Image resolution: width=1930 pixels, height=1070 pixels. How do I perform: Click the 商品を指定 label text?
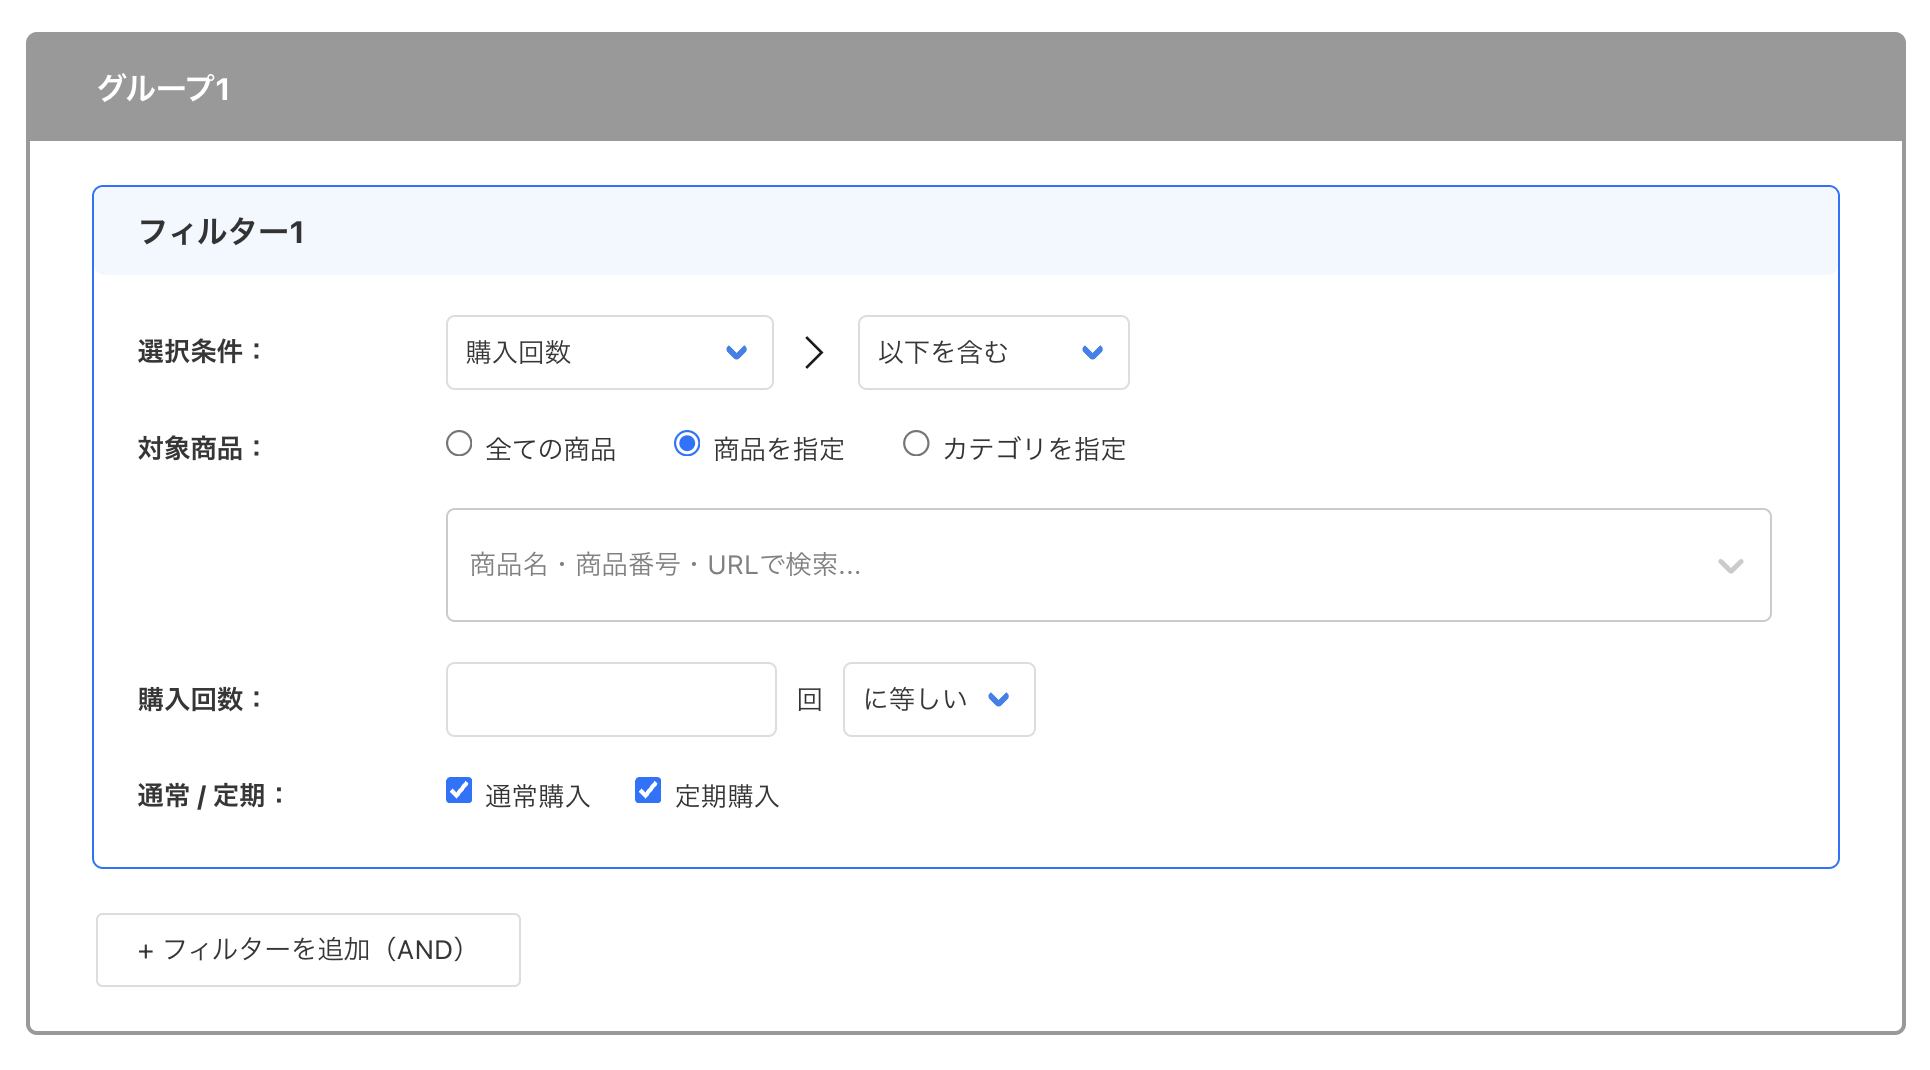(x=777, y=448)
